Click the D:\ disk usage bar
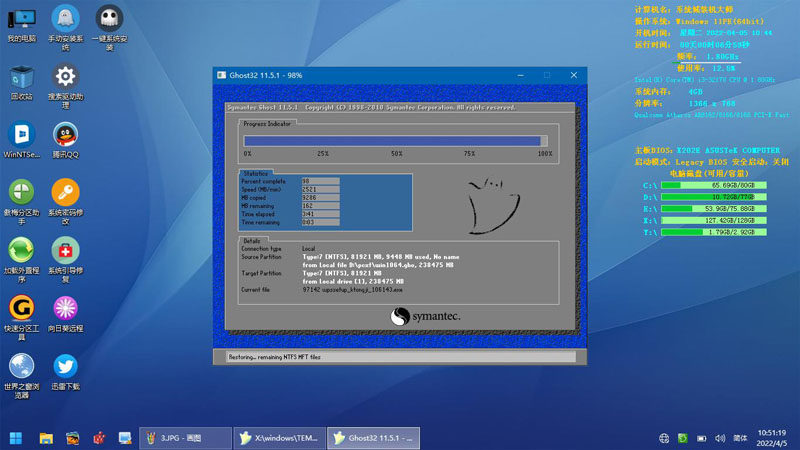800x450 pixels. [x=713, y=197]
